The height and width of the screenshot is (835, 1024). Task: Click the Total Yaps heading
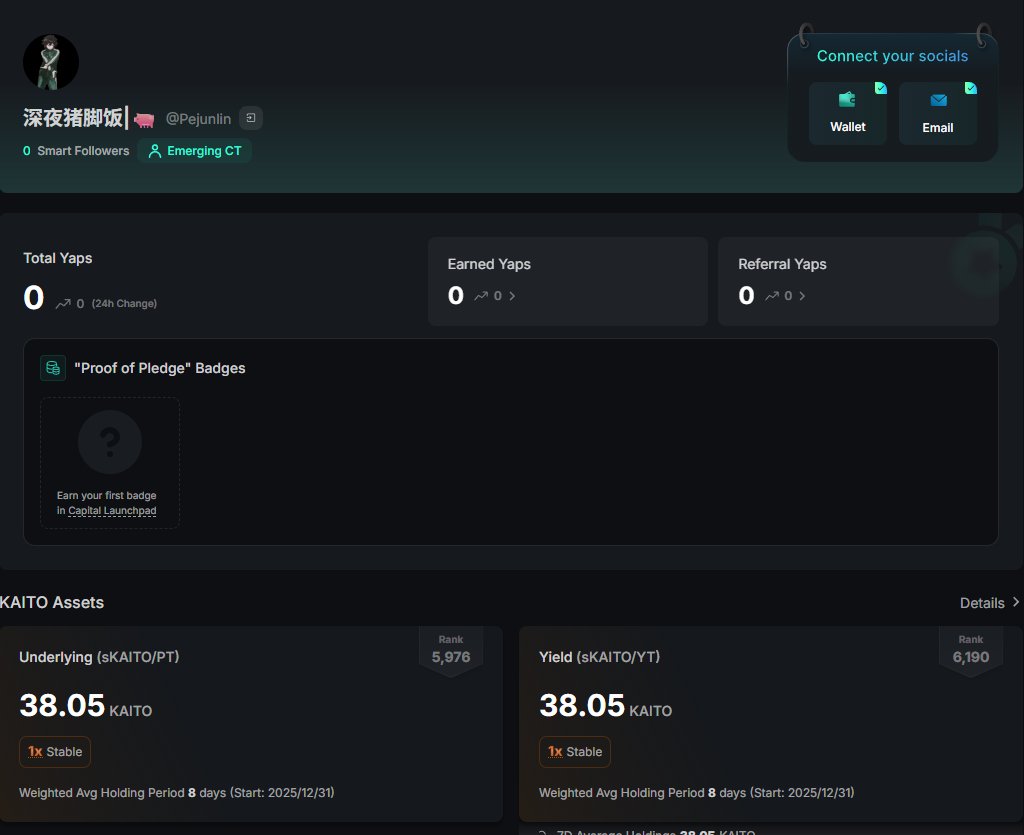click(x=57, y=258)
